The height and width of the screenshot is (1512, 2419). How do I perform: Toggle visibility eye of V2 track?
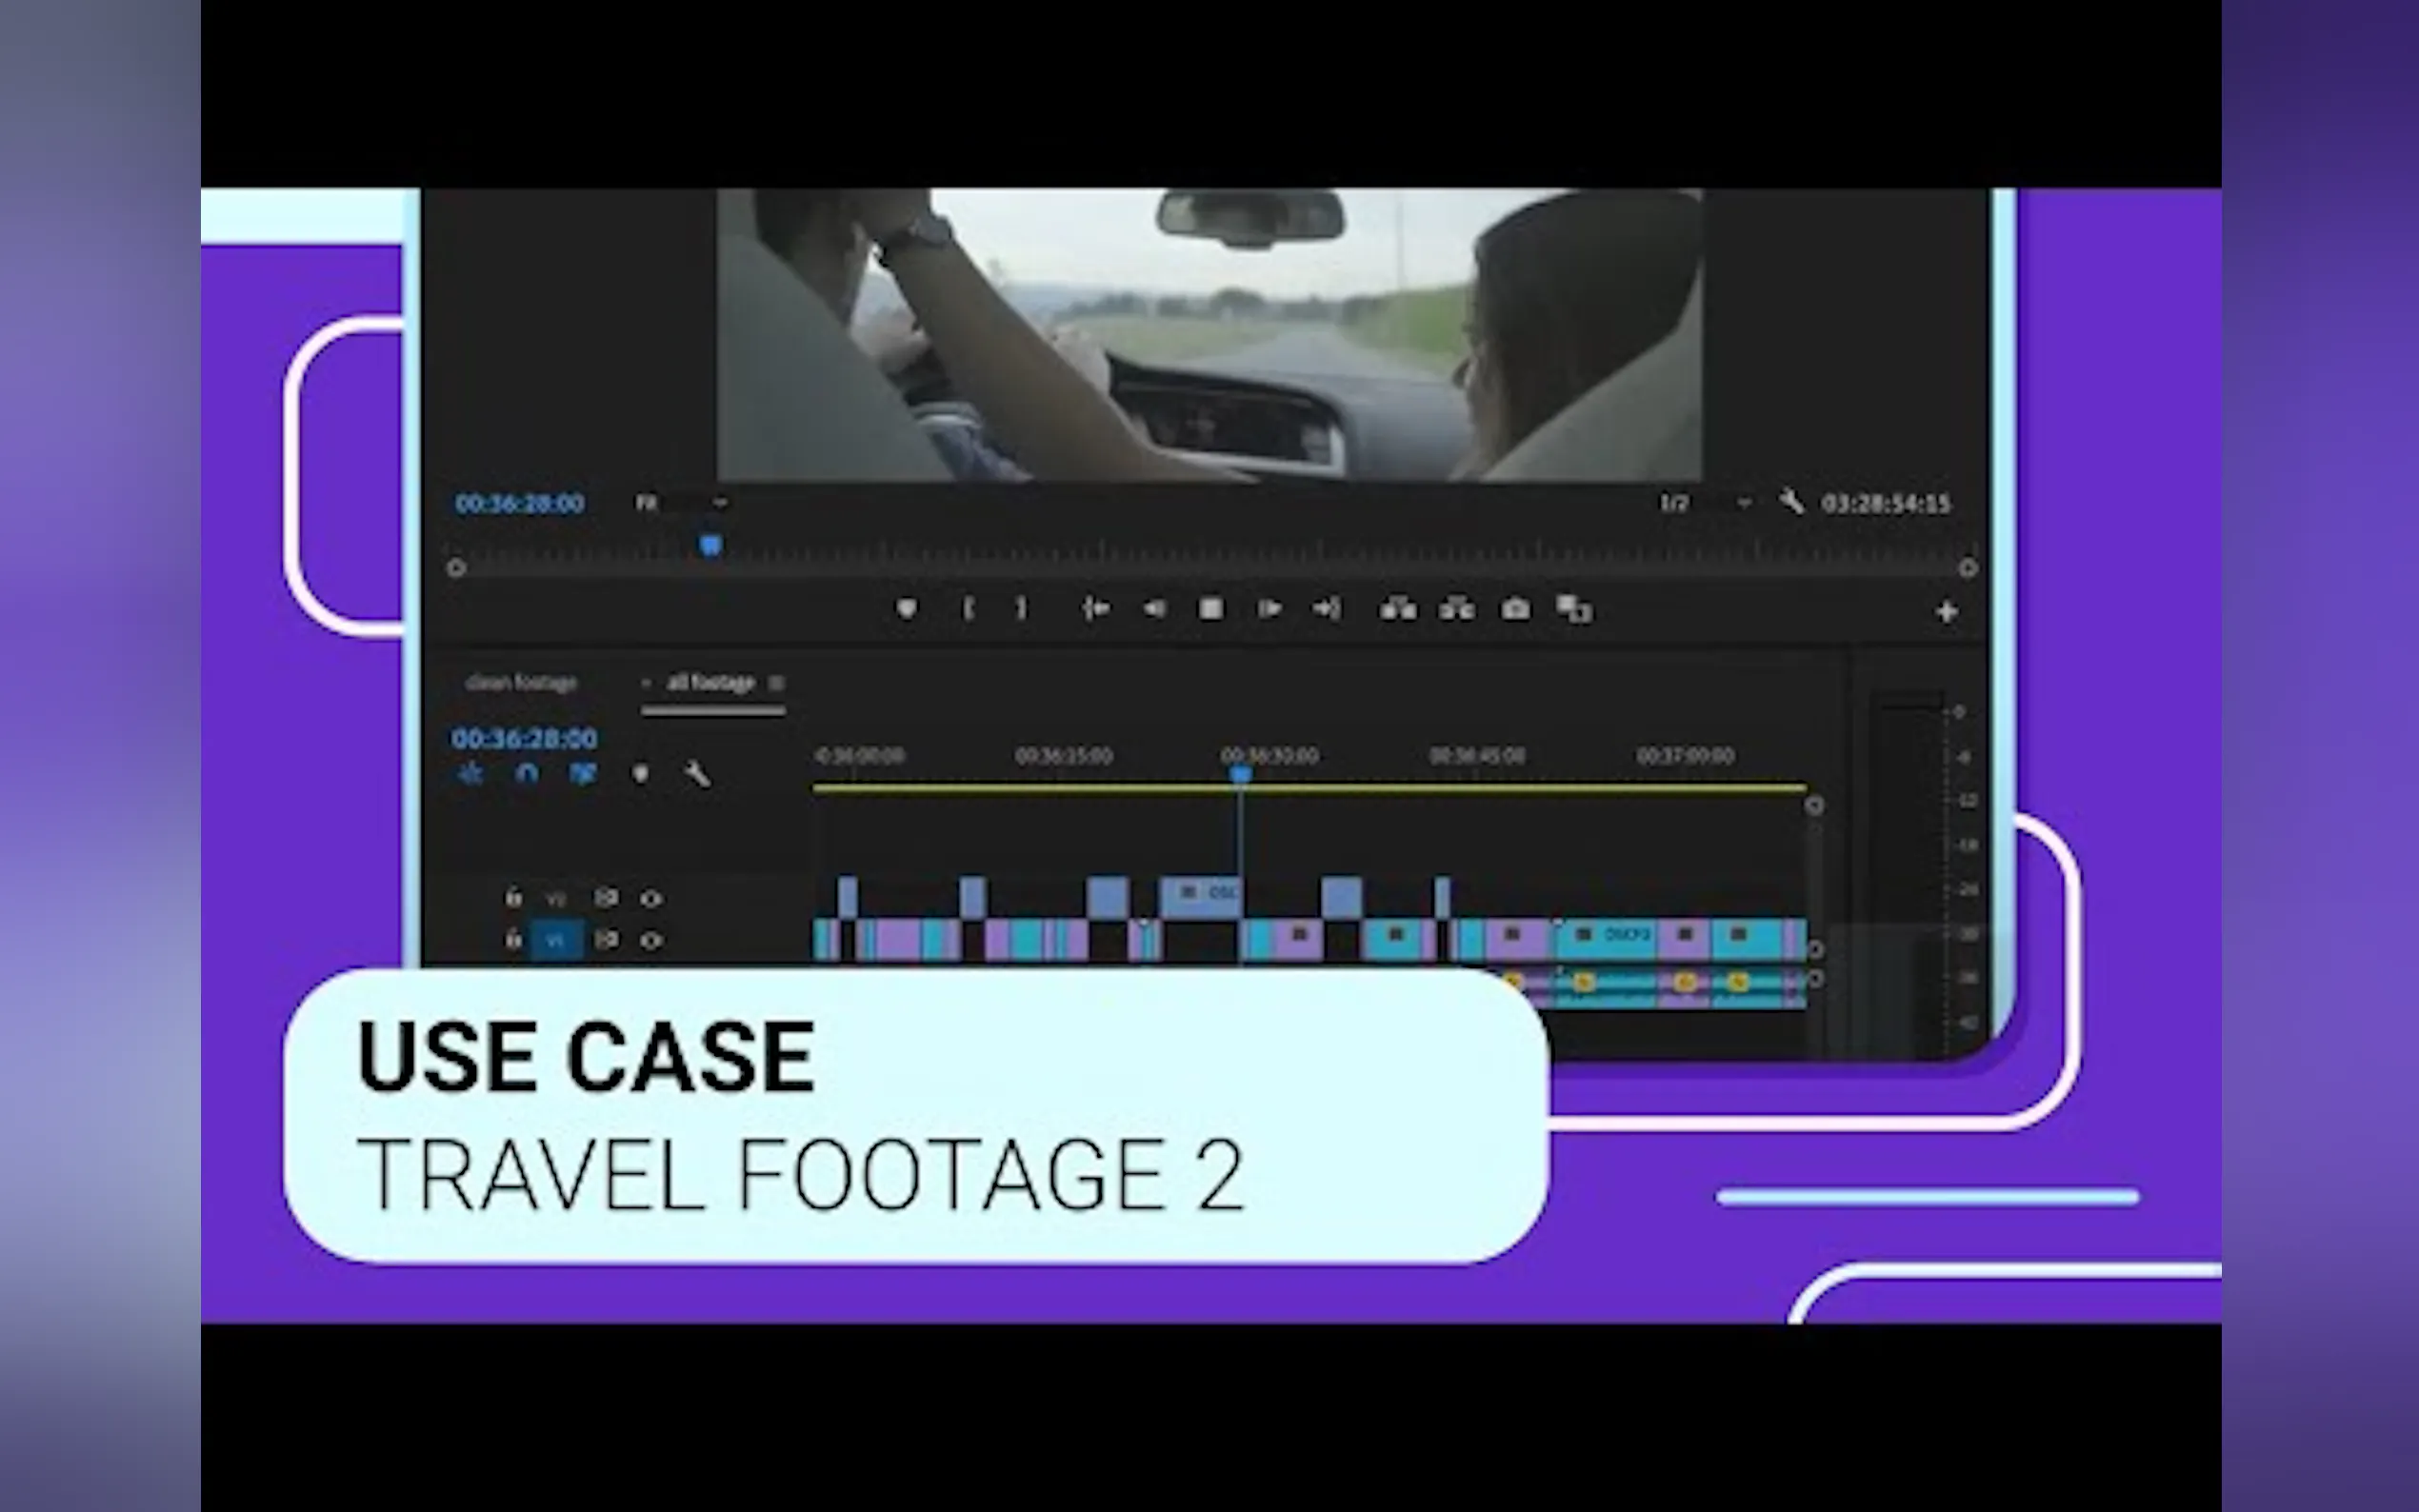(651, 898)
